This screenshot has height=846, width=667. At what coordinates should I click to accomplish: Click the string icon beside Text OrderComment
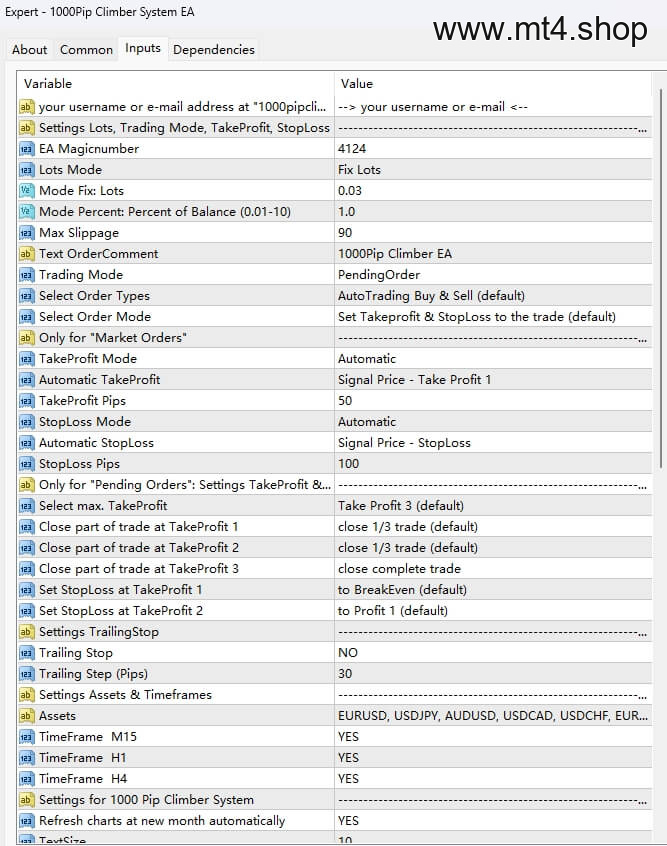26,254
